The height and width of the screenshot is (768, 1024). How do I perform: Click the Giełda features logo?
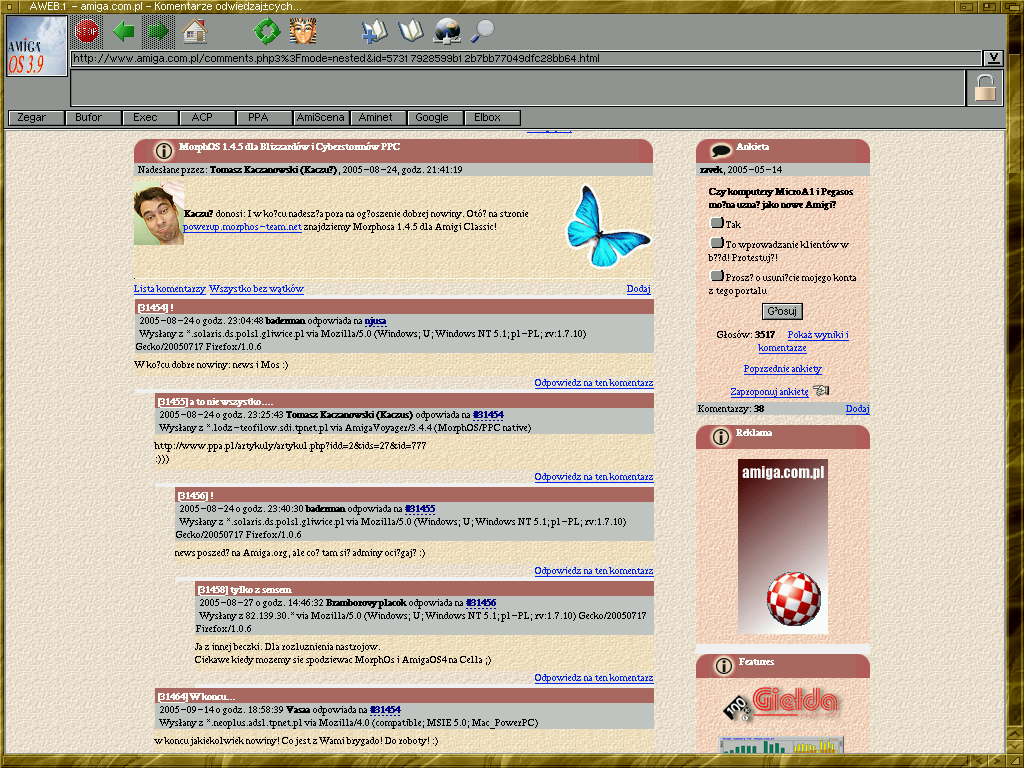coord(782,704)
